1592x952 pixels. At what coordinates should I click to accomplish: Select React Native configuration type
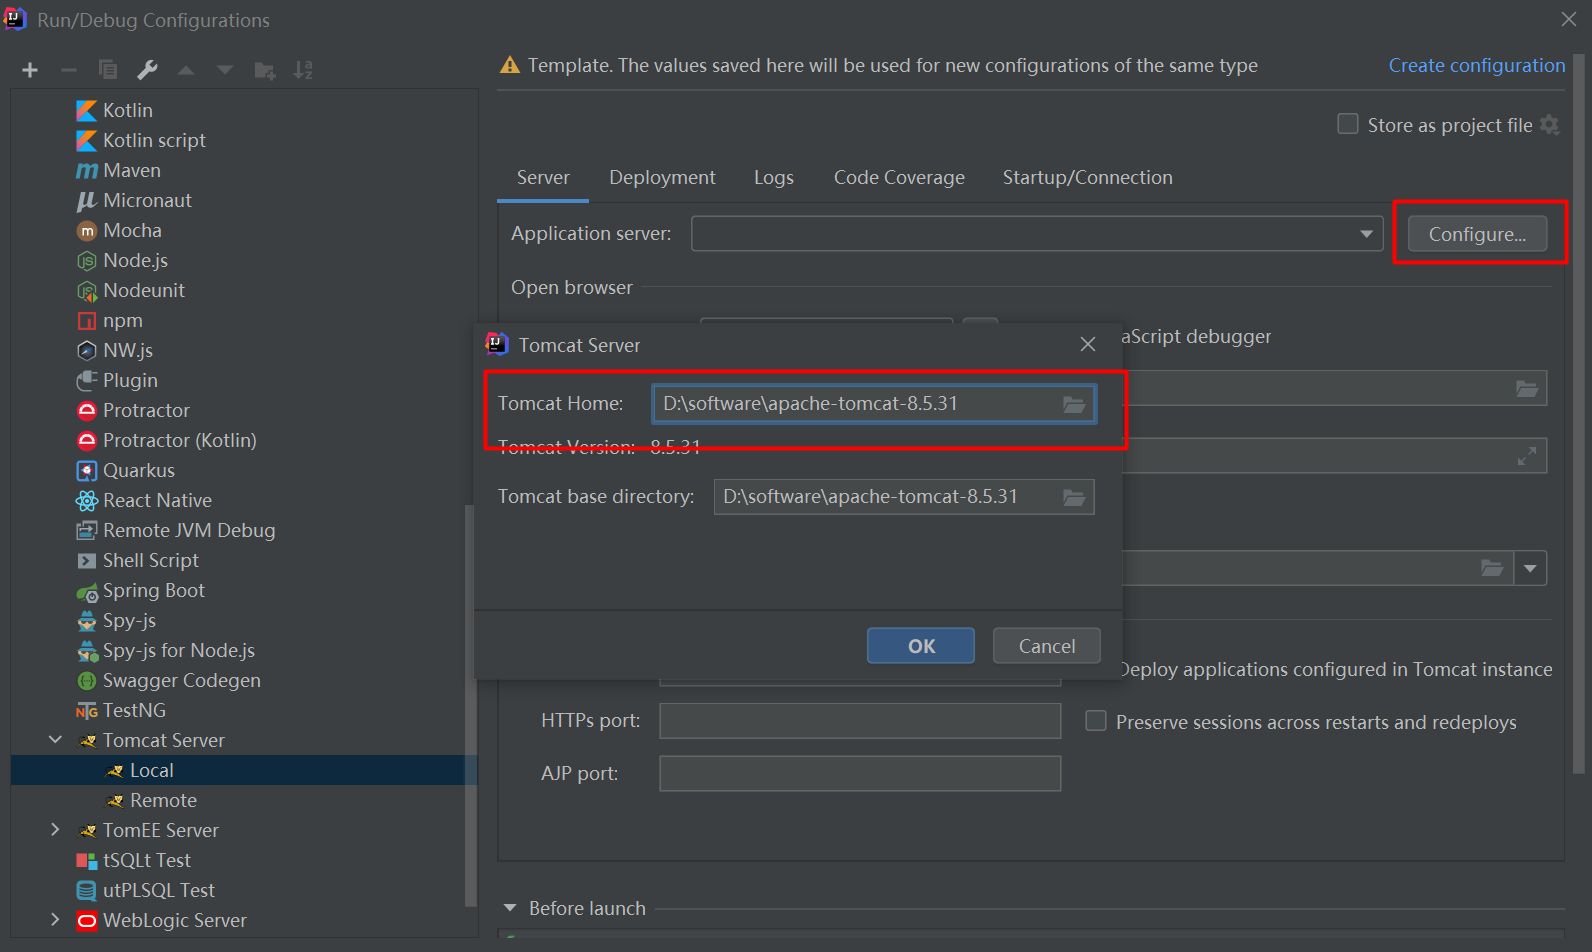point(157,500)
